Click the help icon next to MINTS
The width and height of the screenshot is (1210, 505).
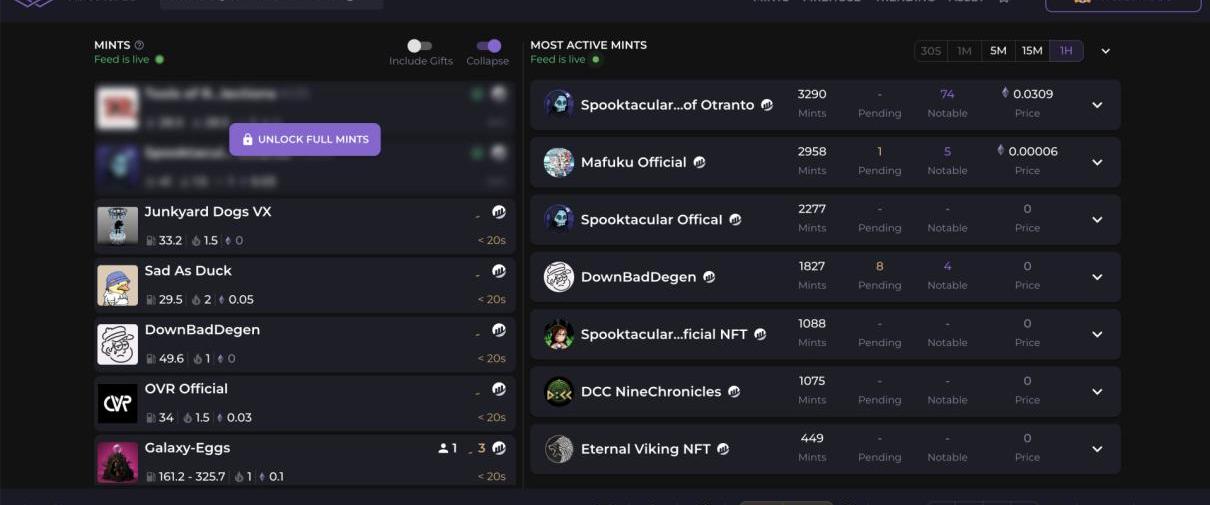[139, 45]
